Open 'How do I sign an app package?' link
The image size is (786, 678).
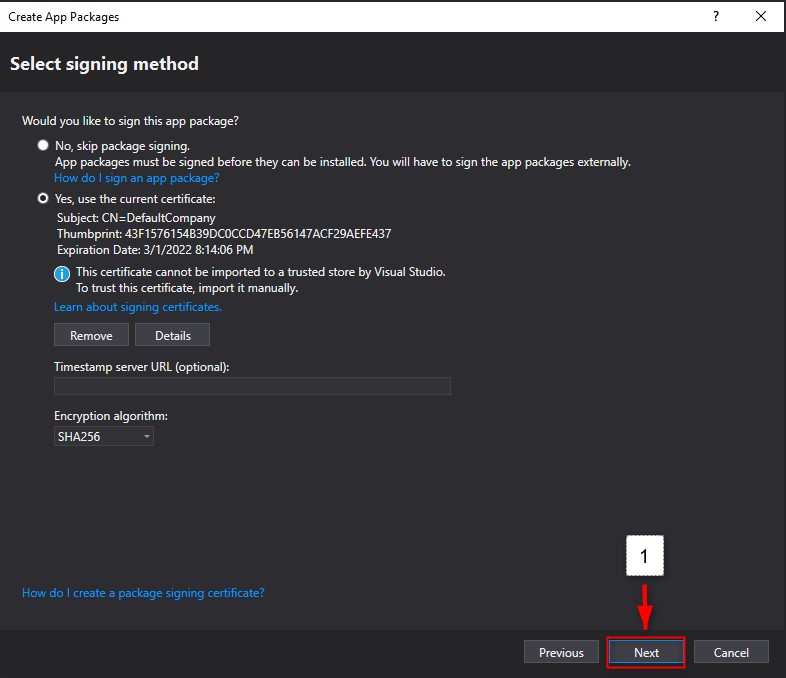(136, 178)
